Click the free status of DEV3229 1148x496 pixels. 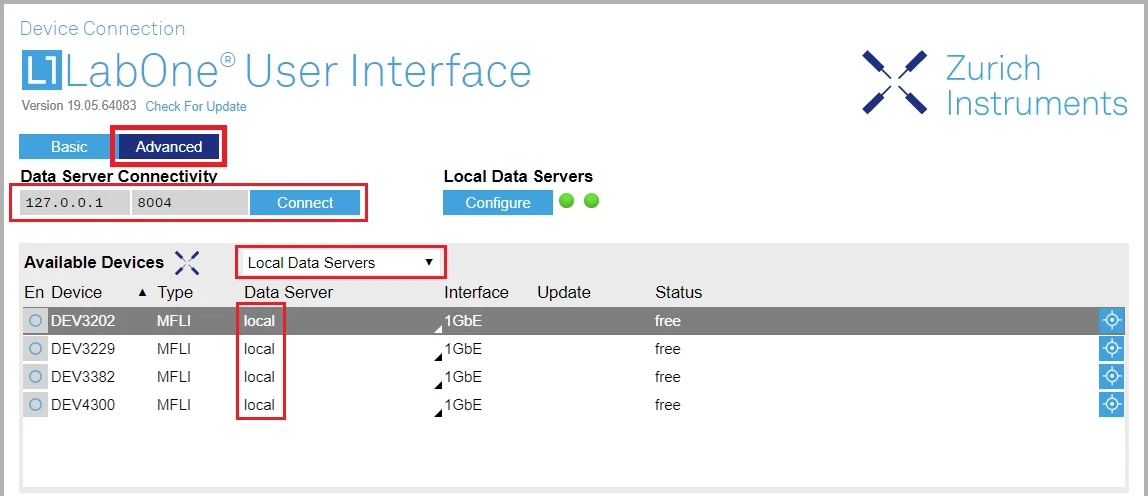tap(667, 349)
